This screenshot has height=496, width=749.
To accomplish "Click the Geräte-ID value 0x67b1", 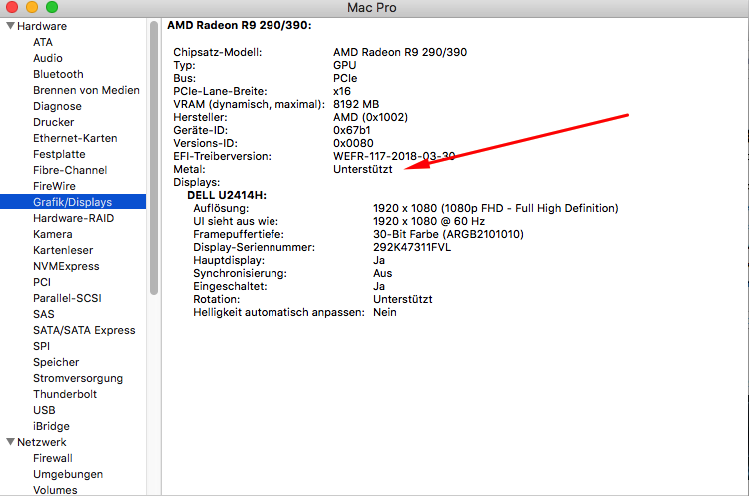I will [352, 130].
